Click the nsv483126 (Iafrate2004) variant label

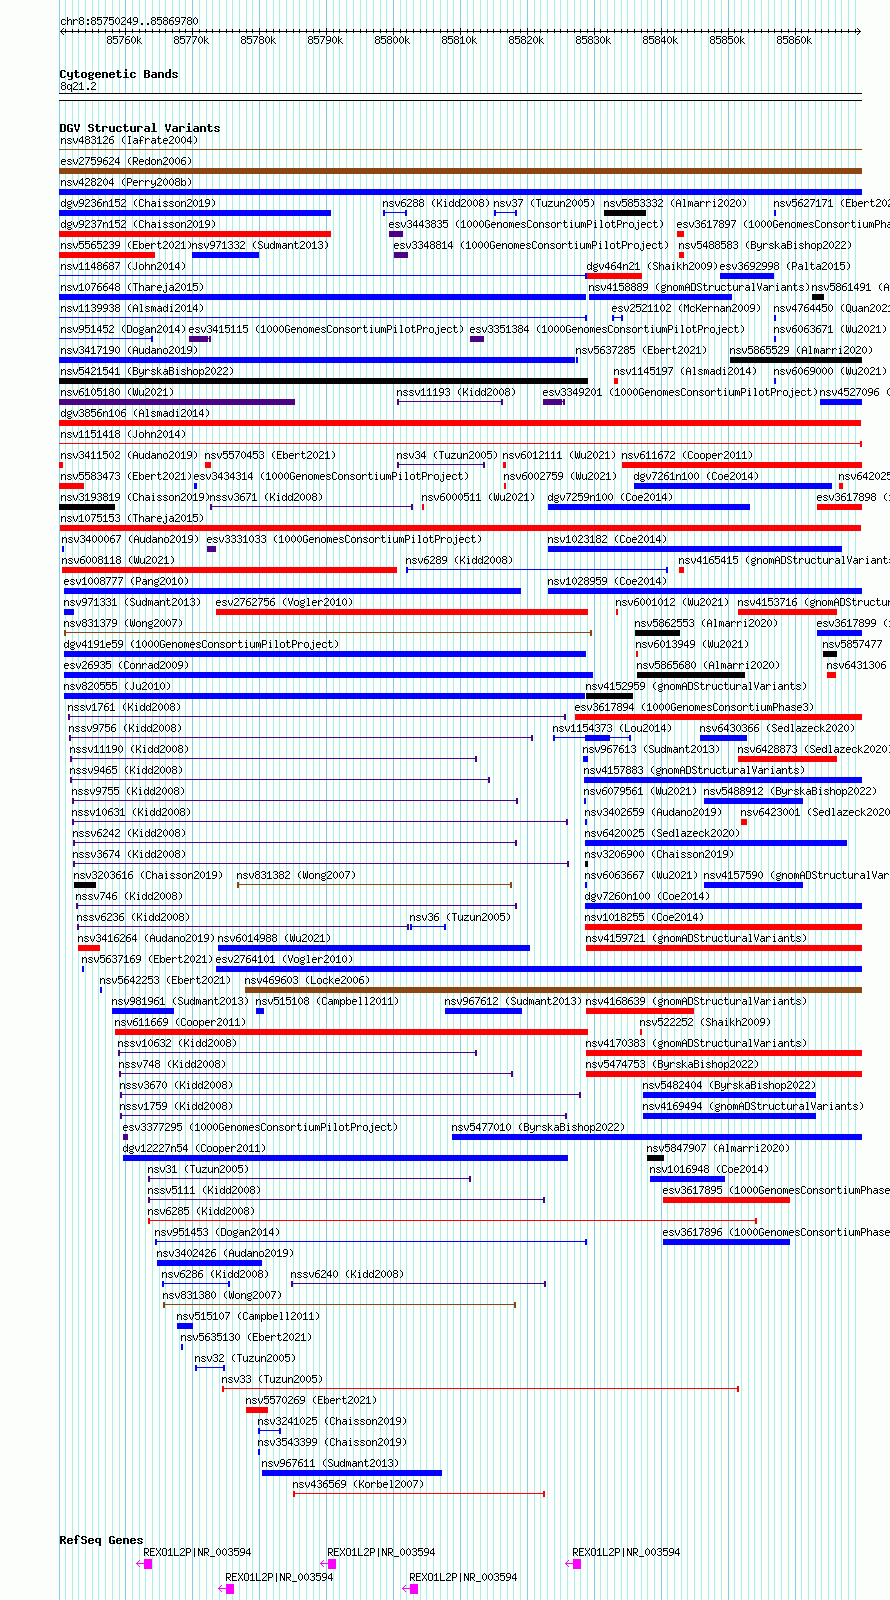click(128, 141)
